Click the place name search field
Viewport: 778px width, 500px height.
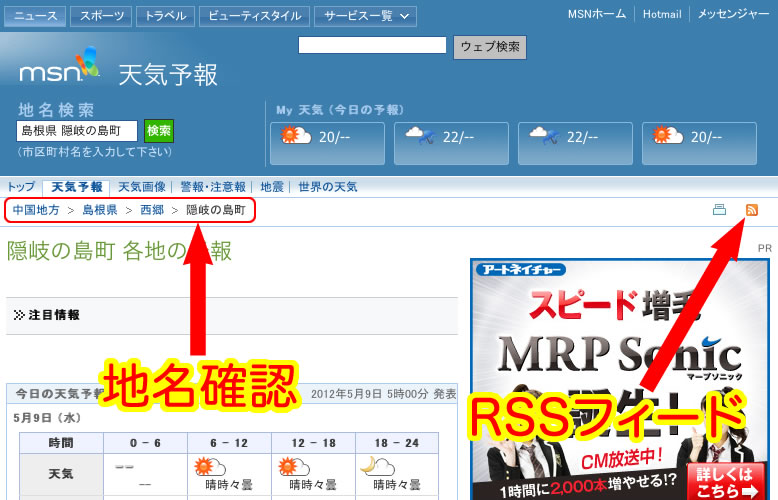click(x=77, y=131)
